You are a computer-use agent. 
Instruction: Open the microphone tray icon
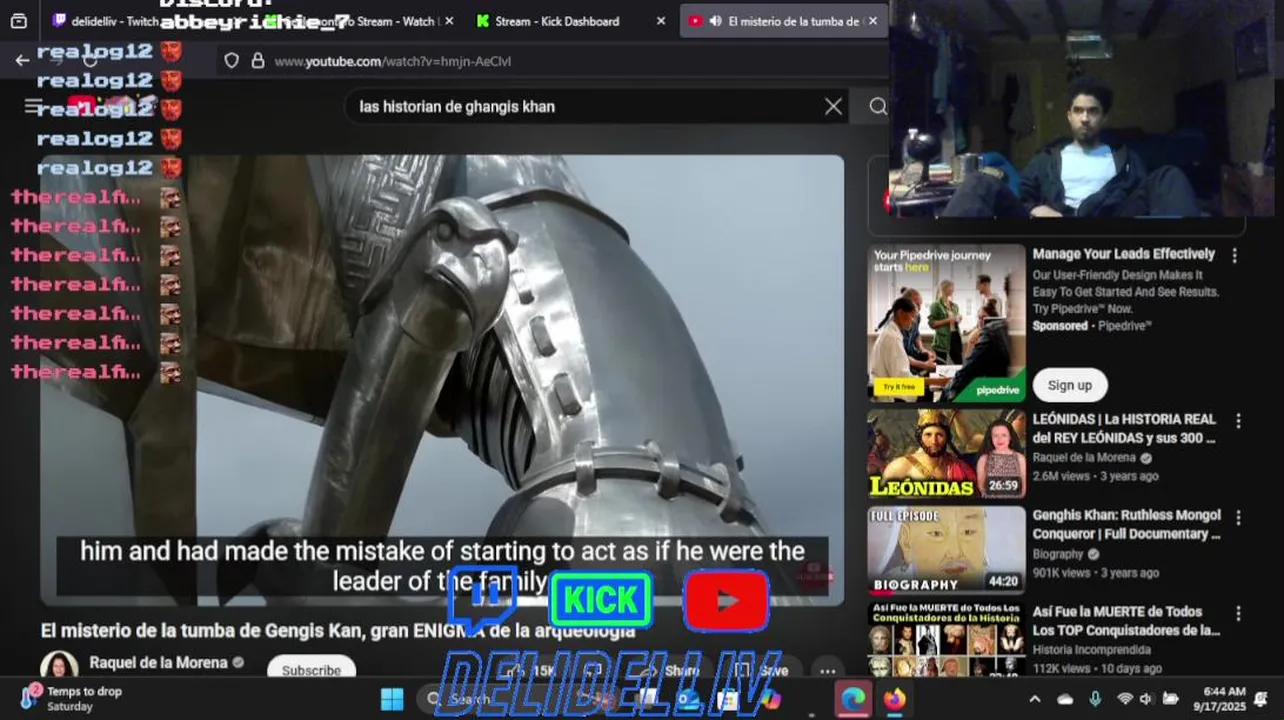click(1095, 699)
